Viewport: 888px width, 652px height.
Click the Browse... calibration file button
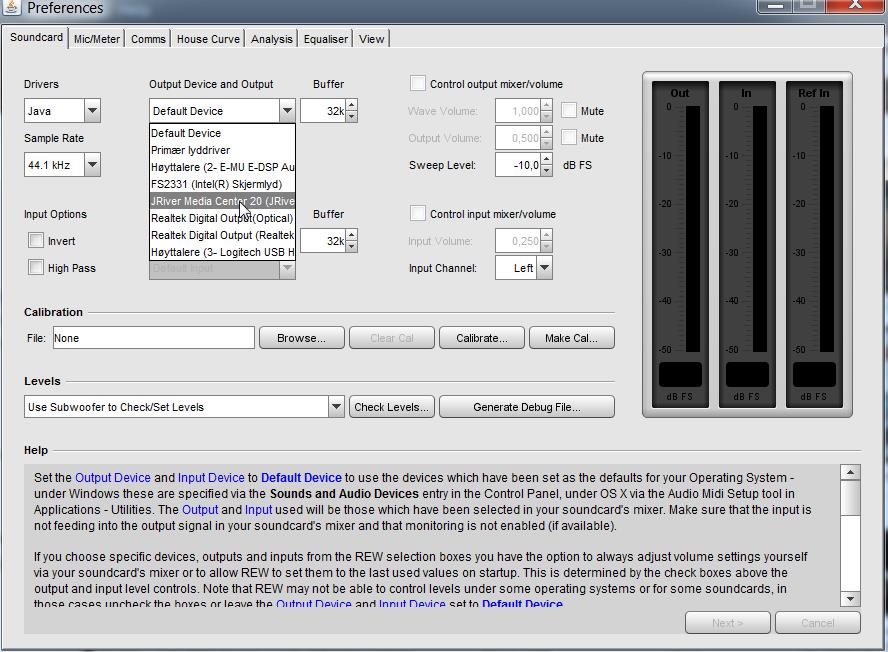point(301,338)
